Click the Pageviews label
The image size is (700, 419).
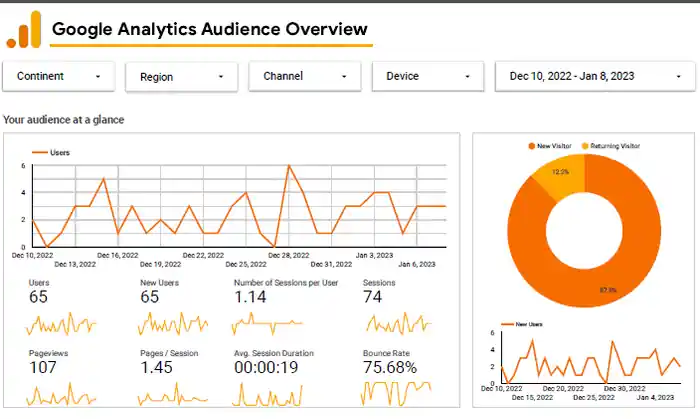pos(49,353)
